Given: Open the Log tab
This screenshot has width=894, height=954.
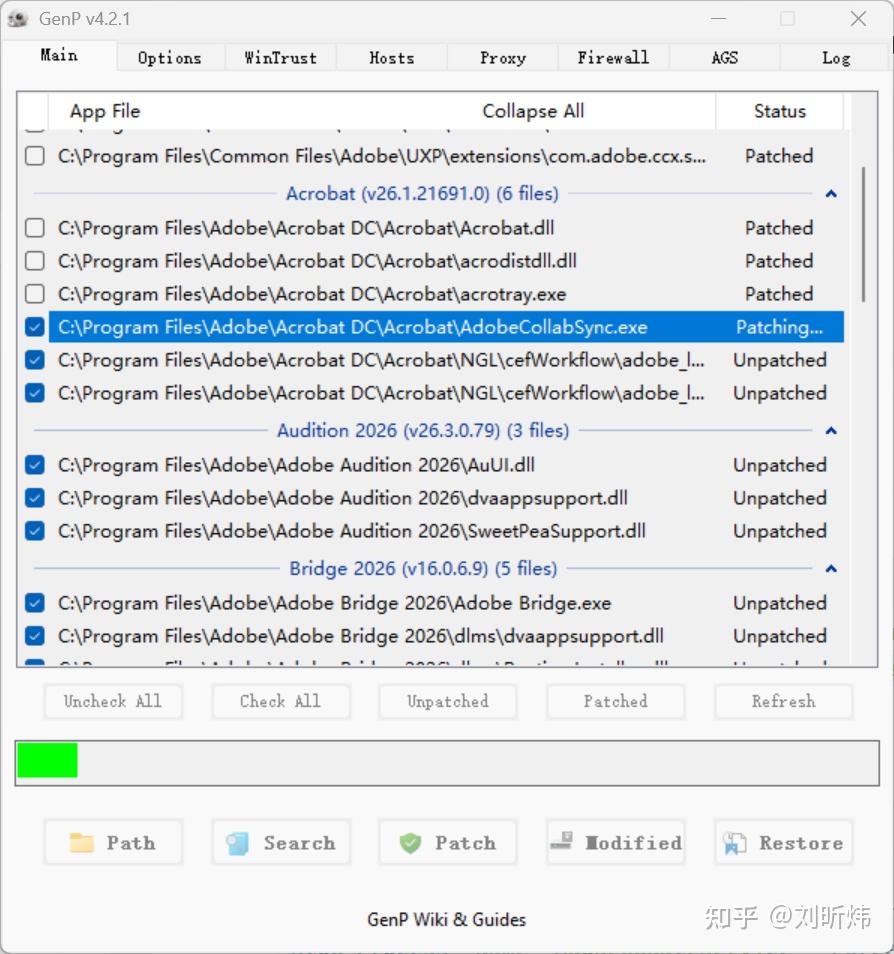Looking at the screenshot, I should click(836, 58).
